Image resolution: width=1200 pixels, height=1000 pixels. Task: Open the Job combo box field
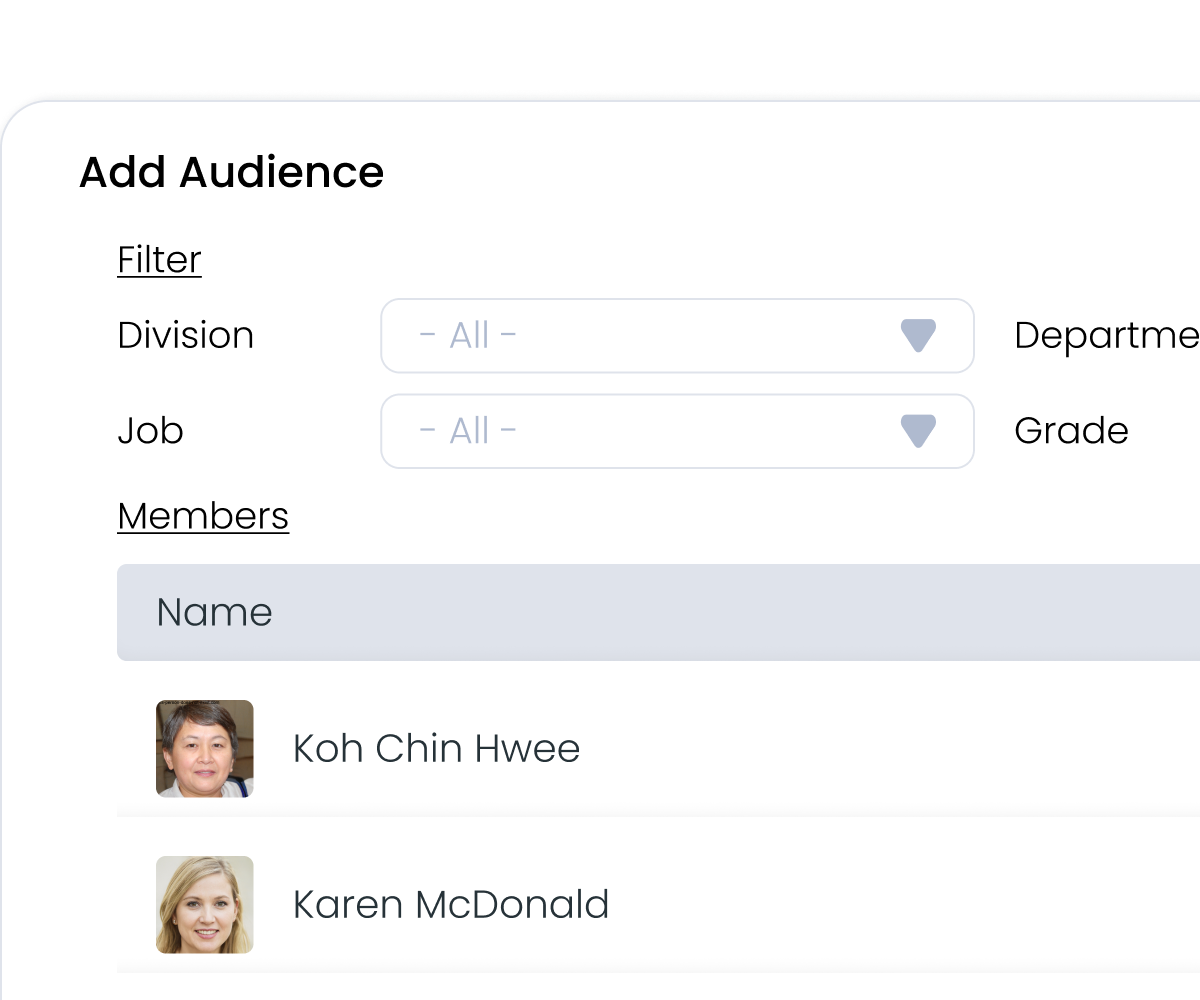pyautogui.click(x=677, y=431)
